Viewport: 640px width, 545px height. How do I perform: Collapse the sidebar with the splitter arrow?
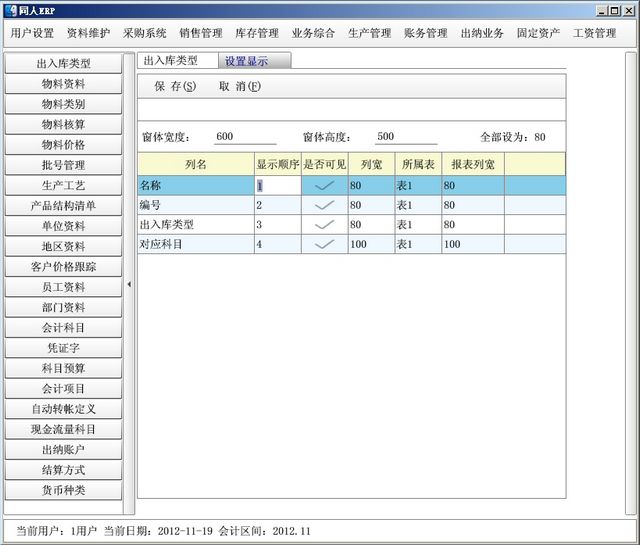pos(129,285)
